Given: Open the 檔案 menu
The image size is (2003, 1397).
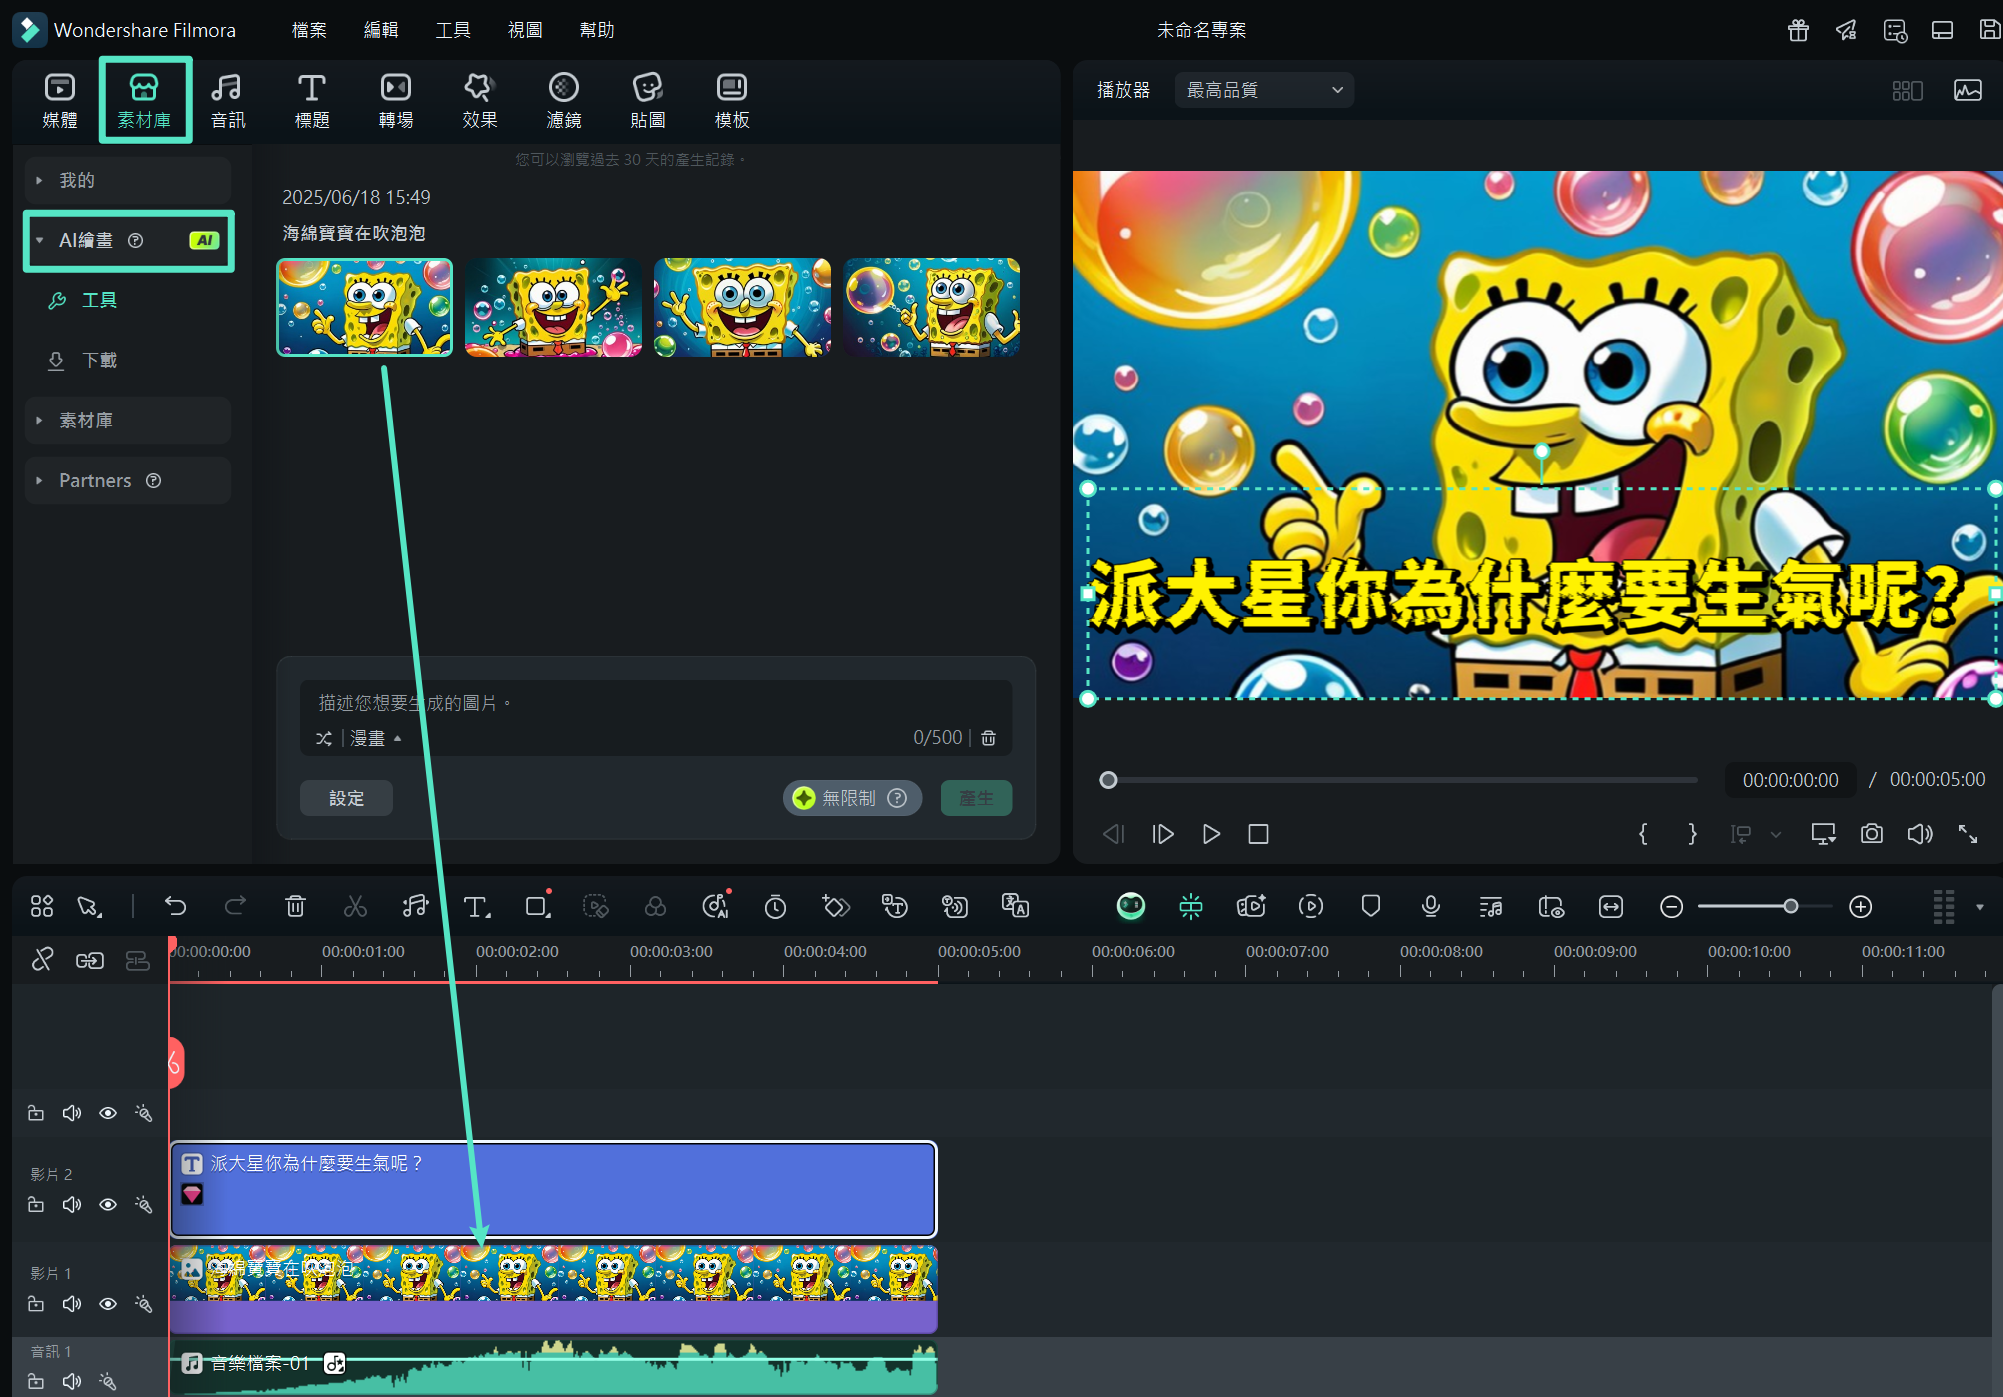Looking at the screenshot, I should point(309,30).
